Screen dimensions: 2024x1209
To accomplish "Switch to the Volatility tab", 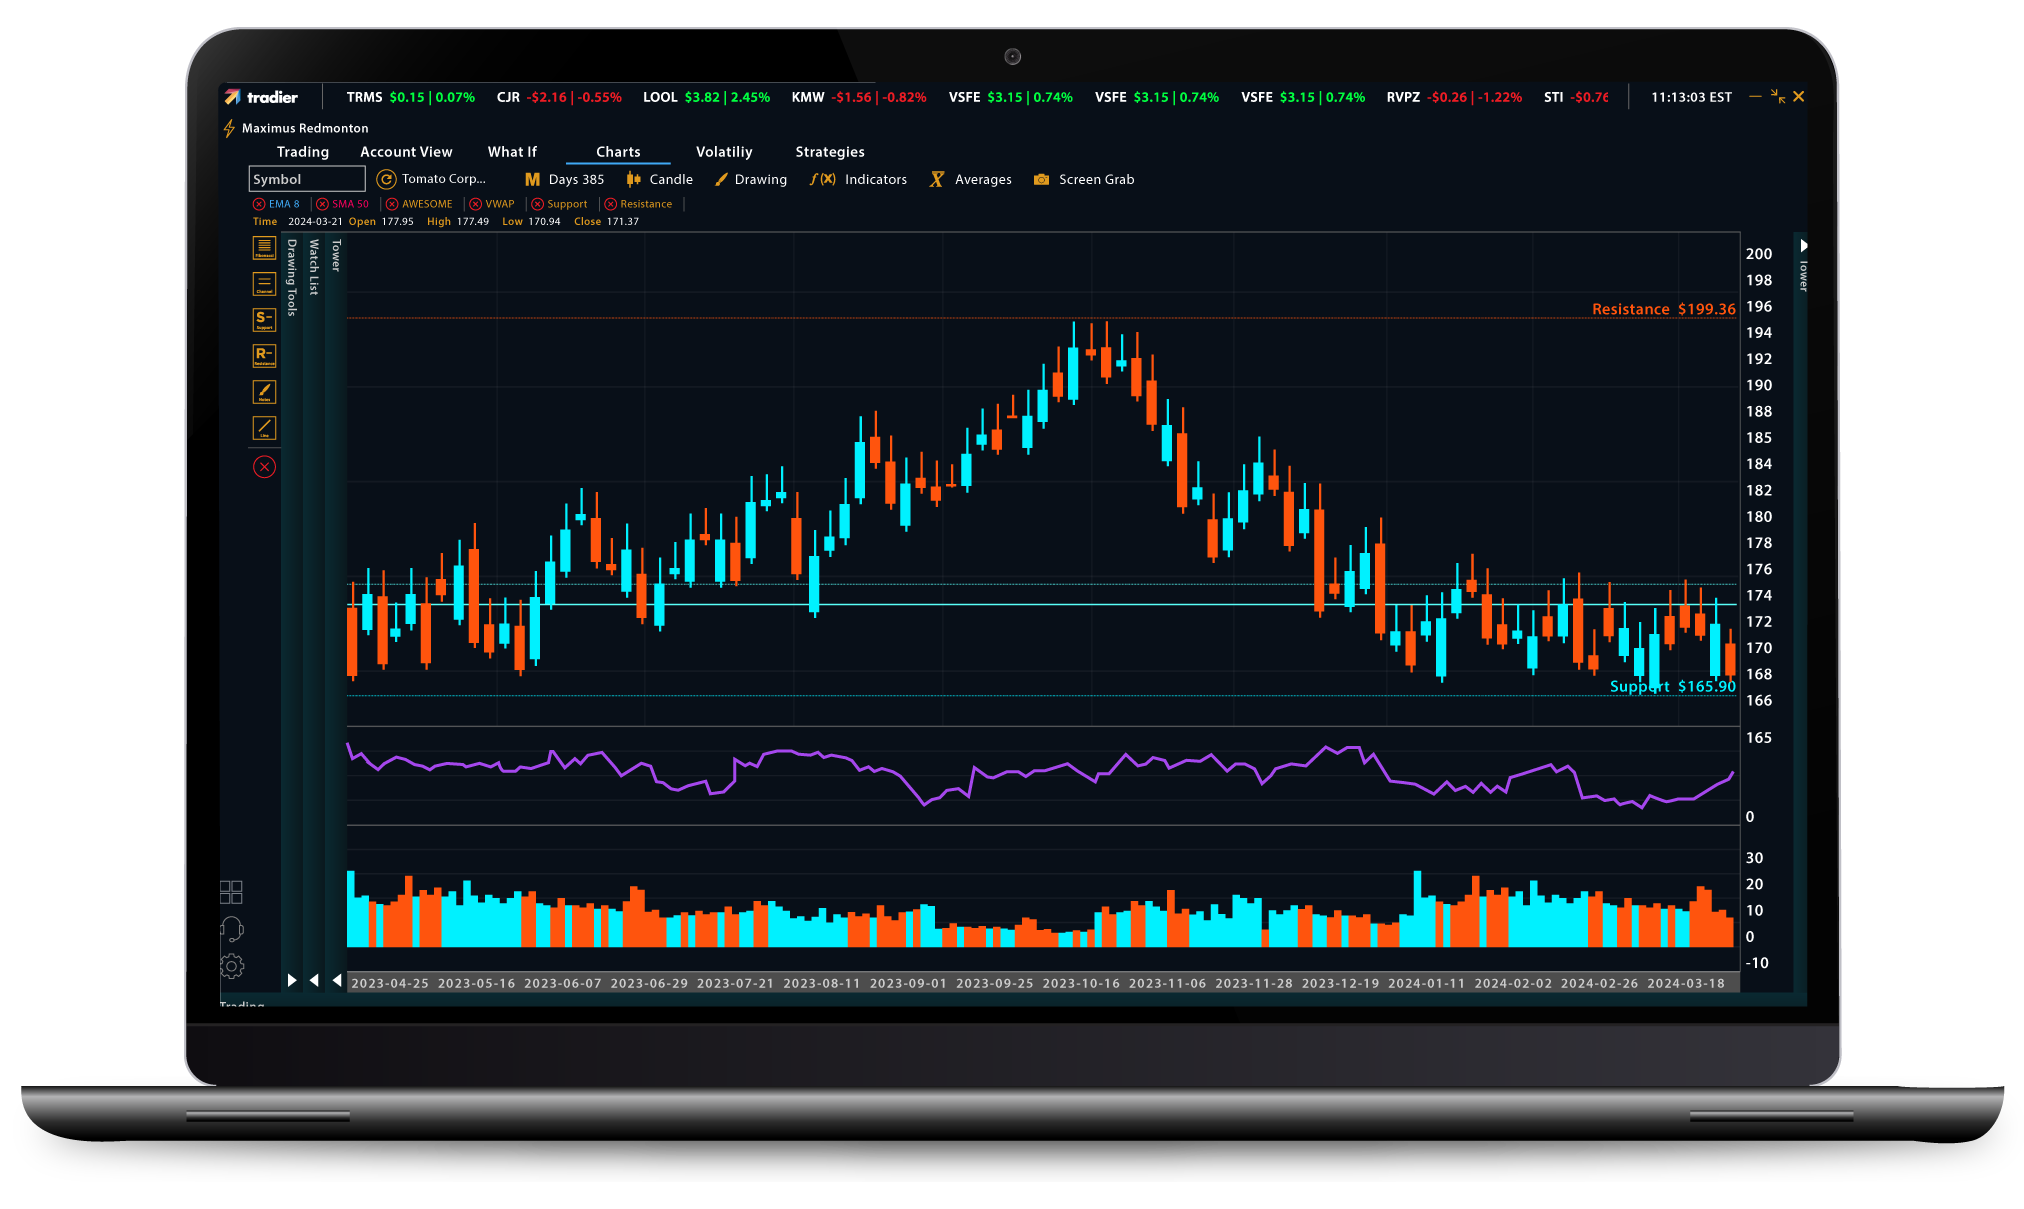I will tap(724, 151).
